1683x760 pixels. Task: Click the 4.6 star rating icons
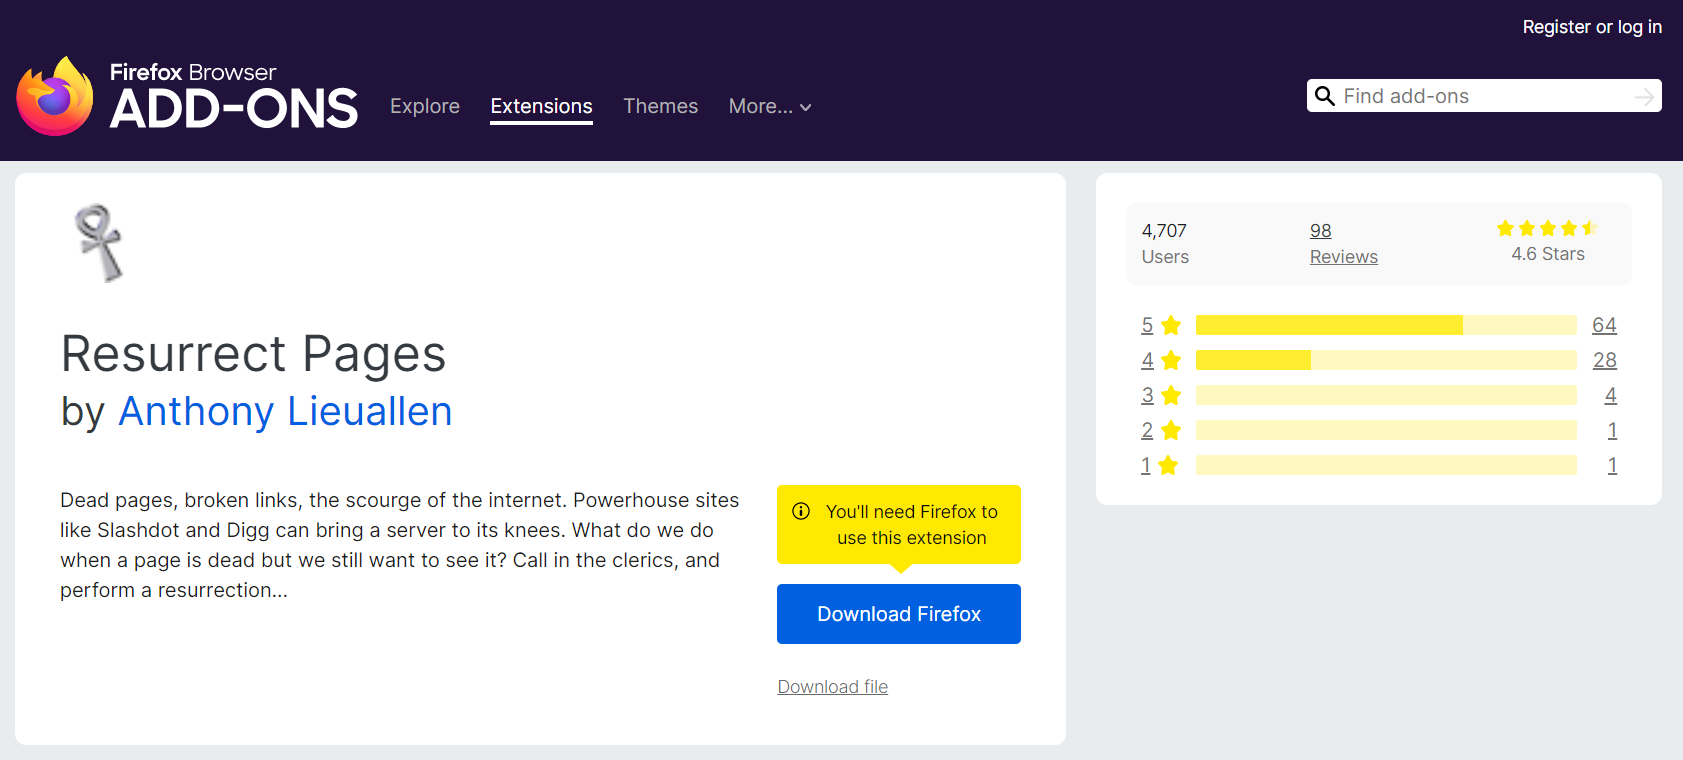[x=1547, y=228]
